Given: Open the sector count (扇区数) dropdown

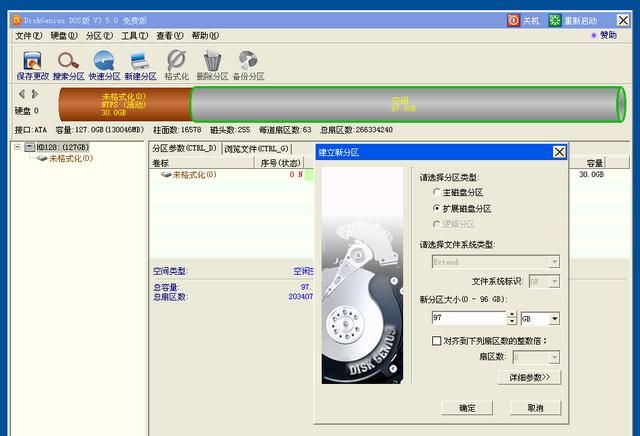Looking at the screenshot, I should coord(554,358).
